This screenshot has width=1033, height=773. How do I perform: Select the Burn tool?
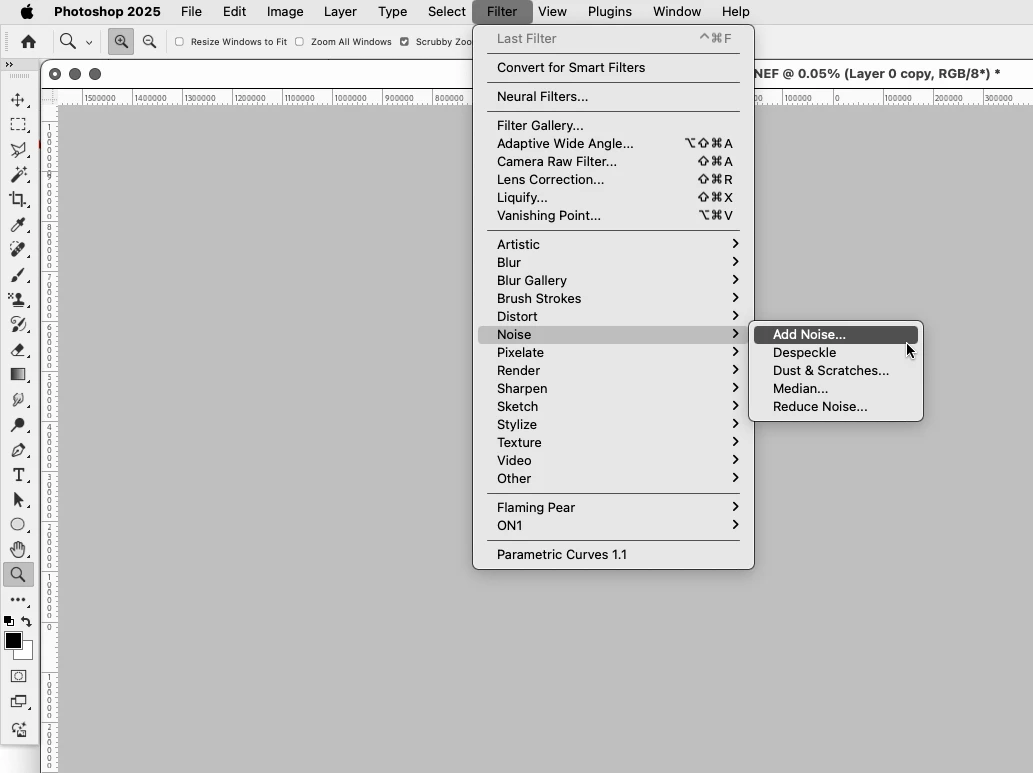[18, 424]
